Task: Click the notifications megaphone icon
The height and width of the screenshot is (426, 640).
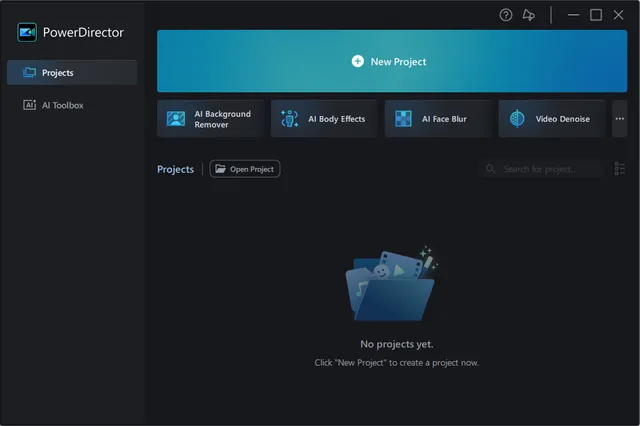Action: tap(529, 15)
